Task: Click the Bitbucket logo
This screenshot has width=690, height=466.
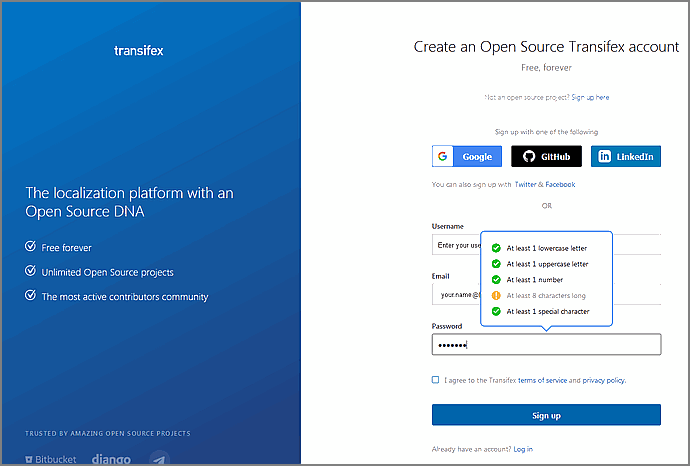Action: [x=51, y=459]
